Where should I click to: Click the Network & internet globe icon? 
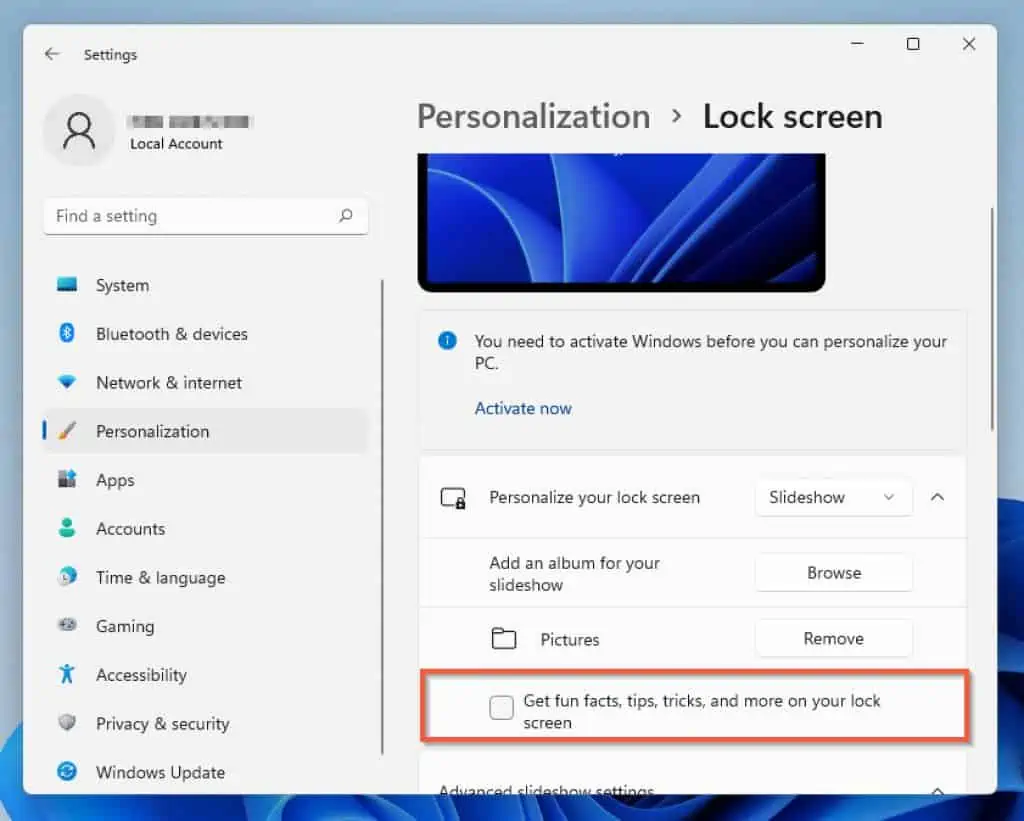click(66, 383)
